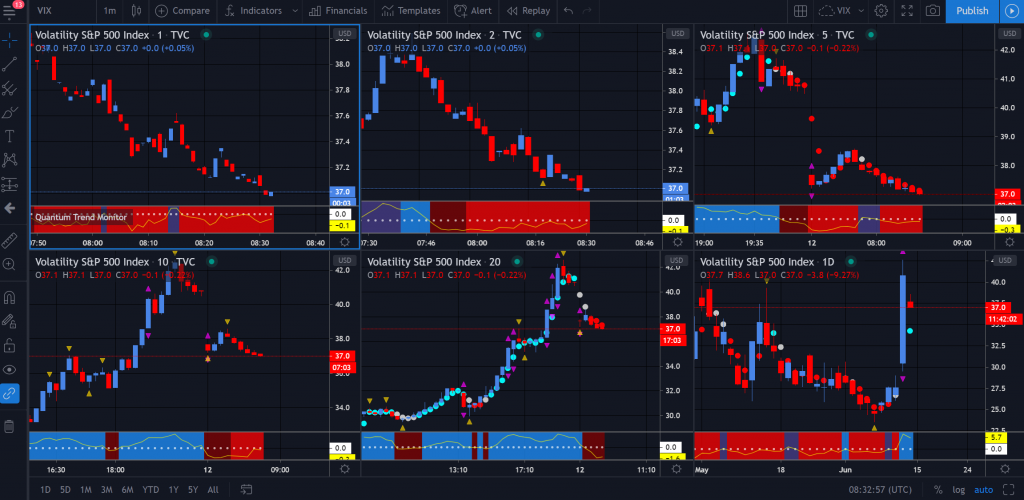Click the back arrow in left toolbar

[x=10, y=208]
